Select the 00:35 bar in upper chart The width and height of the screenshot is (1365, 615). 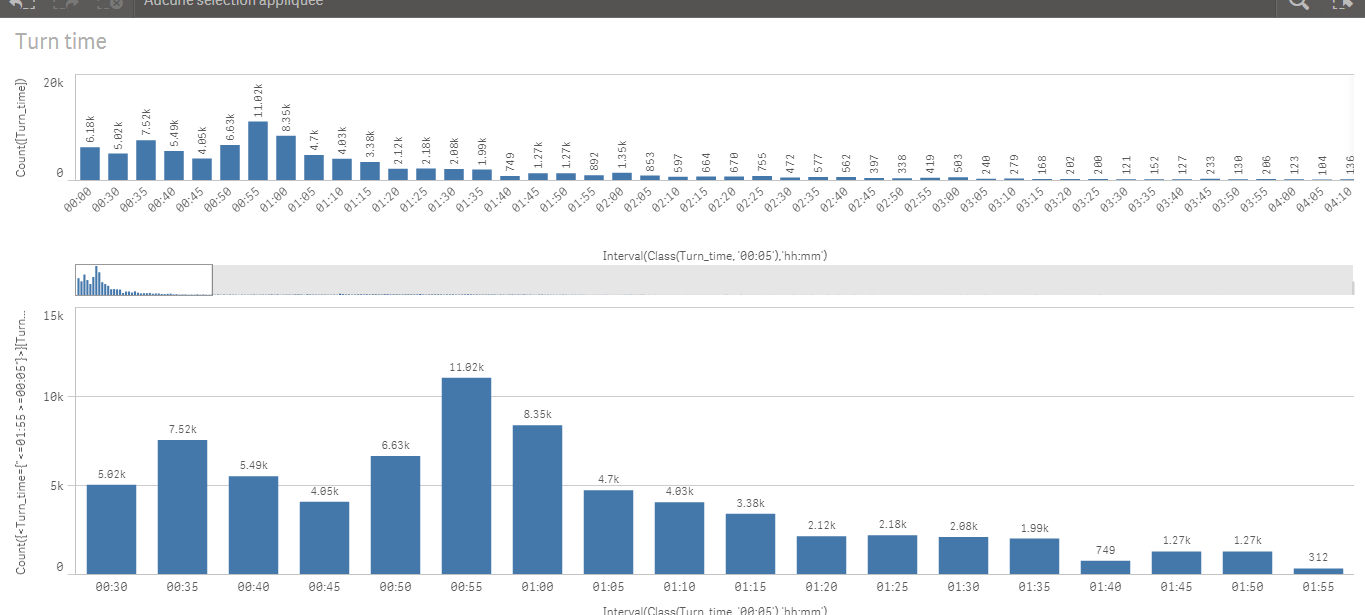(x=145, y=159)
